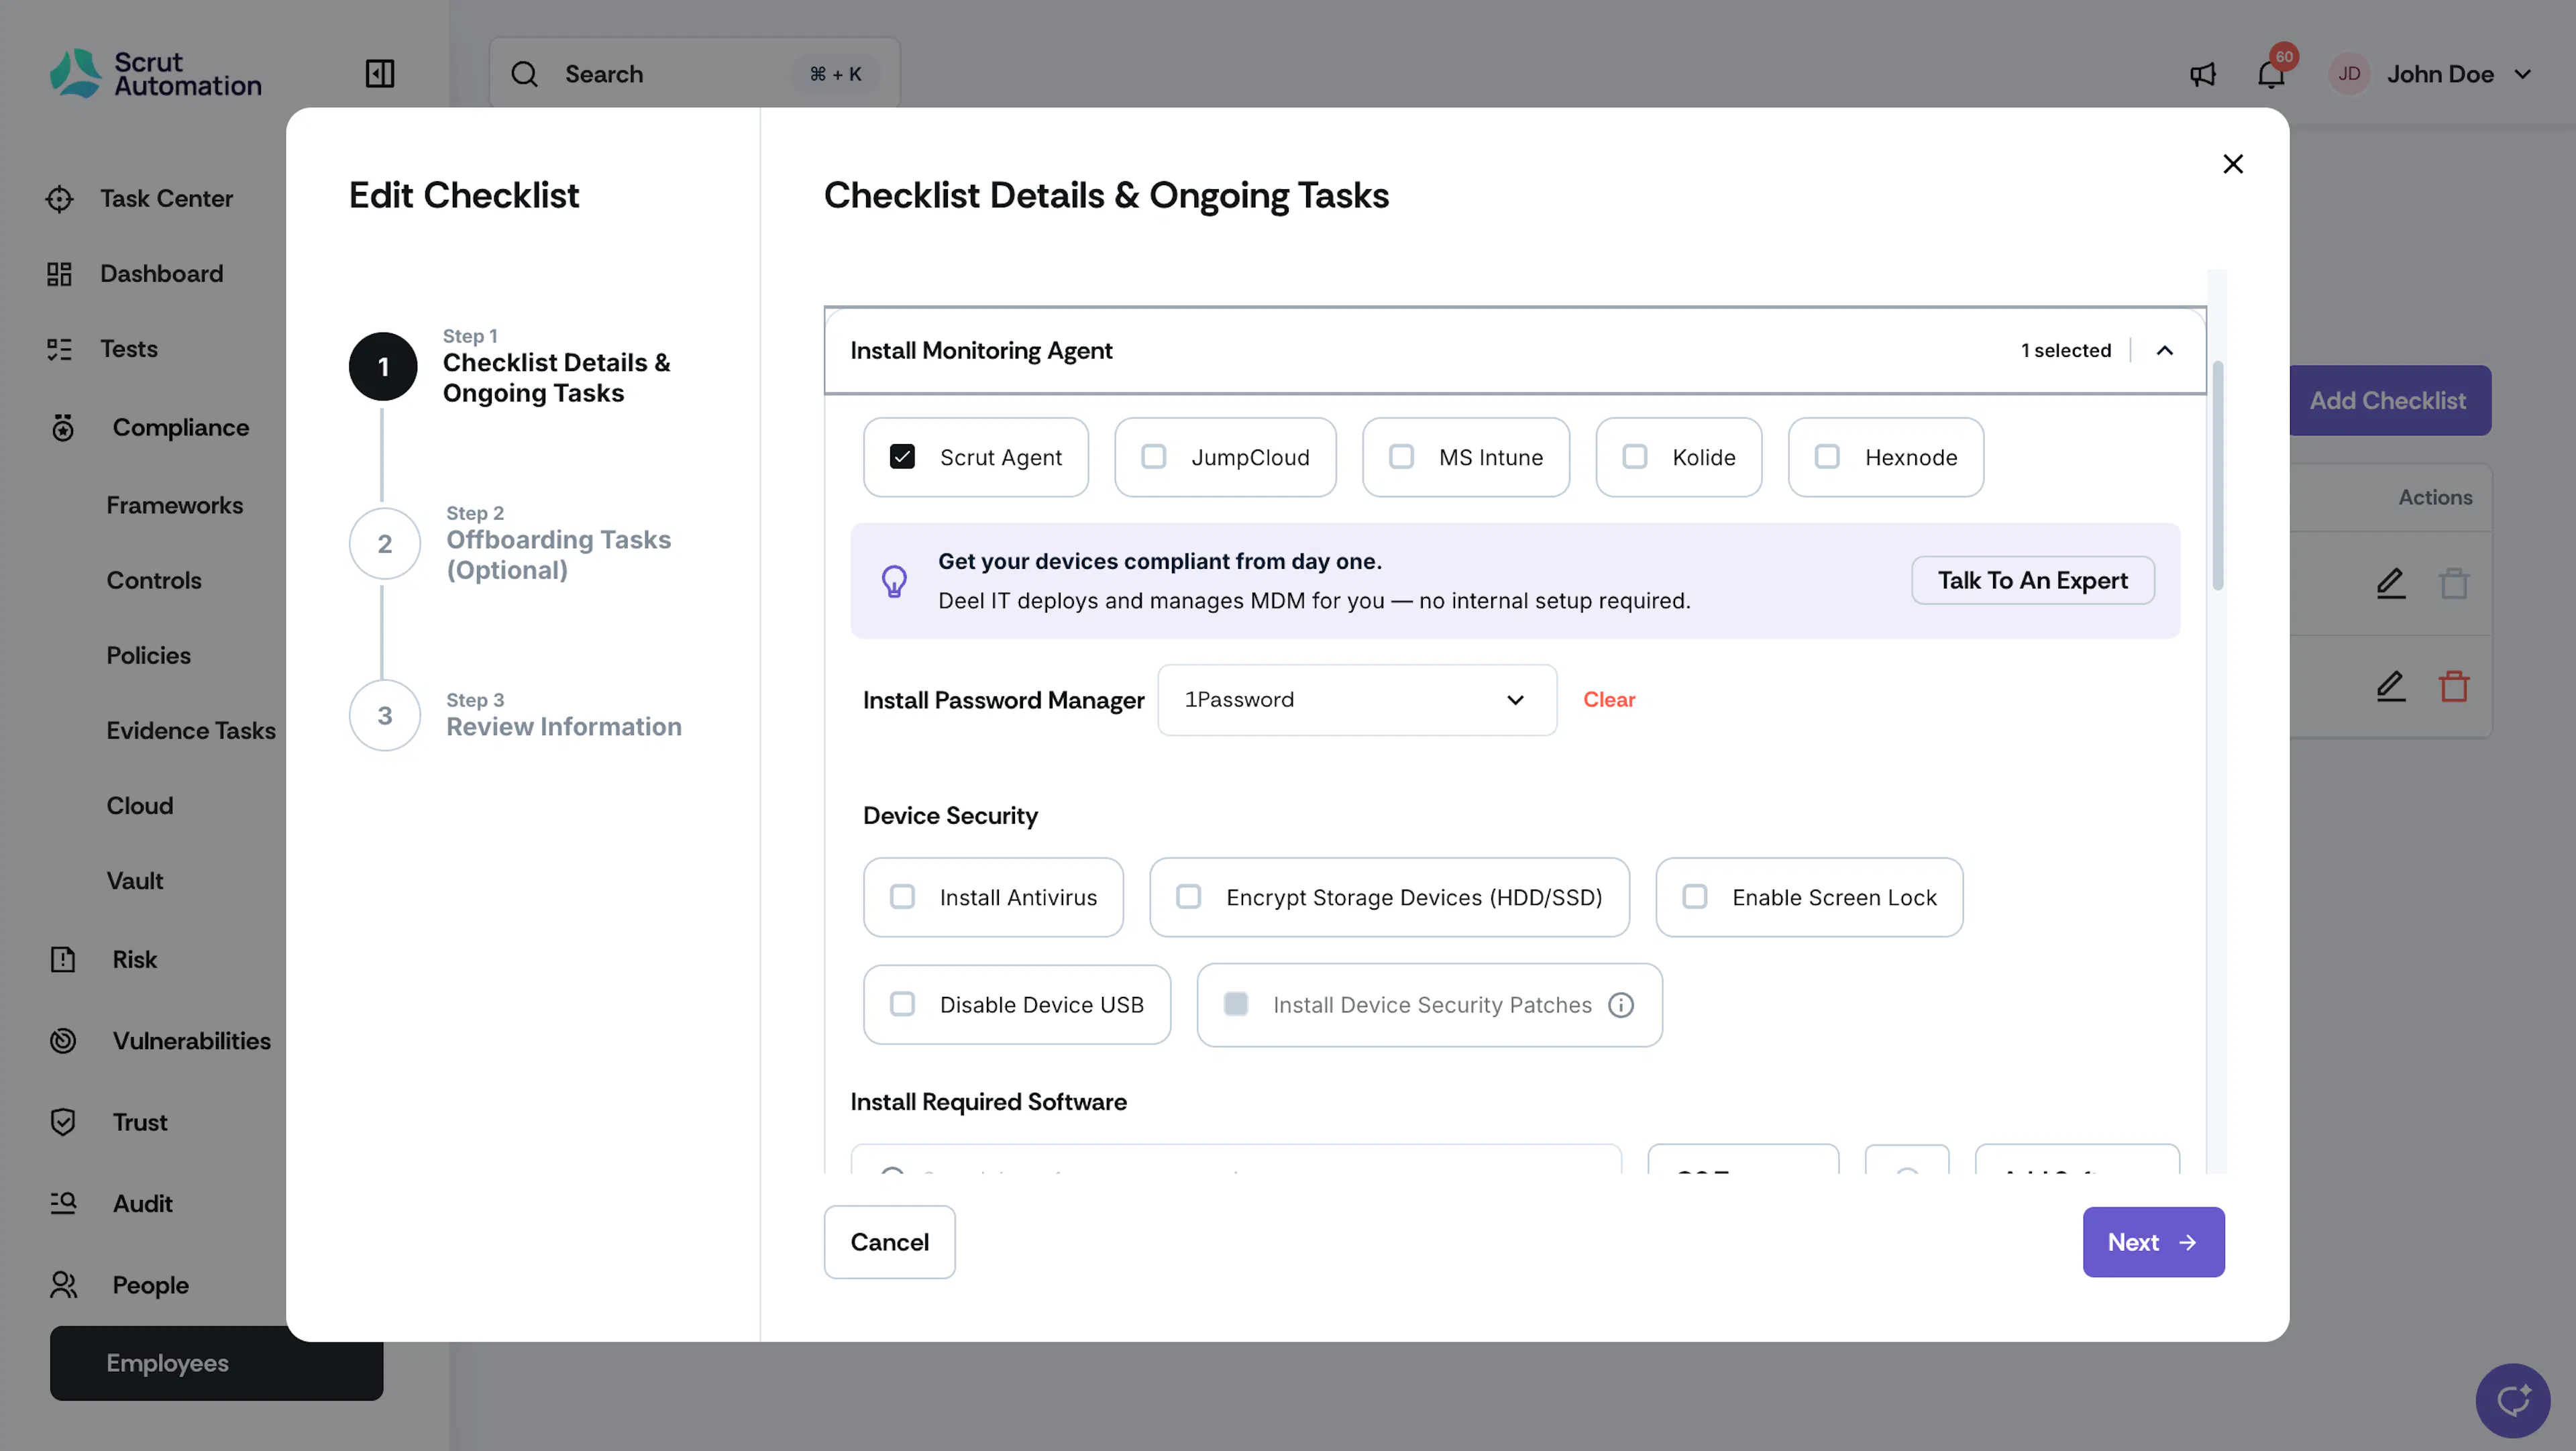Screen dimensions: 2576x1451
Task: Enable Encrypt Storage Devices checkbox
Action: click(1189, 897)
